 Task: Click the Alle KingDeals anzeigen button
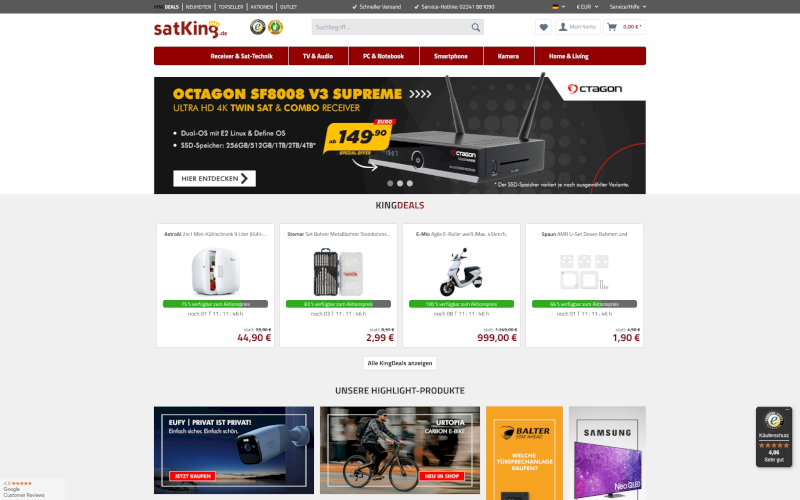(400, 363)
